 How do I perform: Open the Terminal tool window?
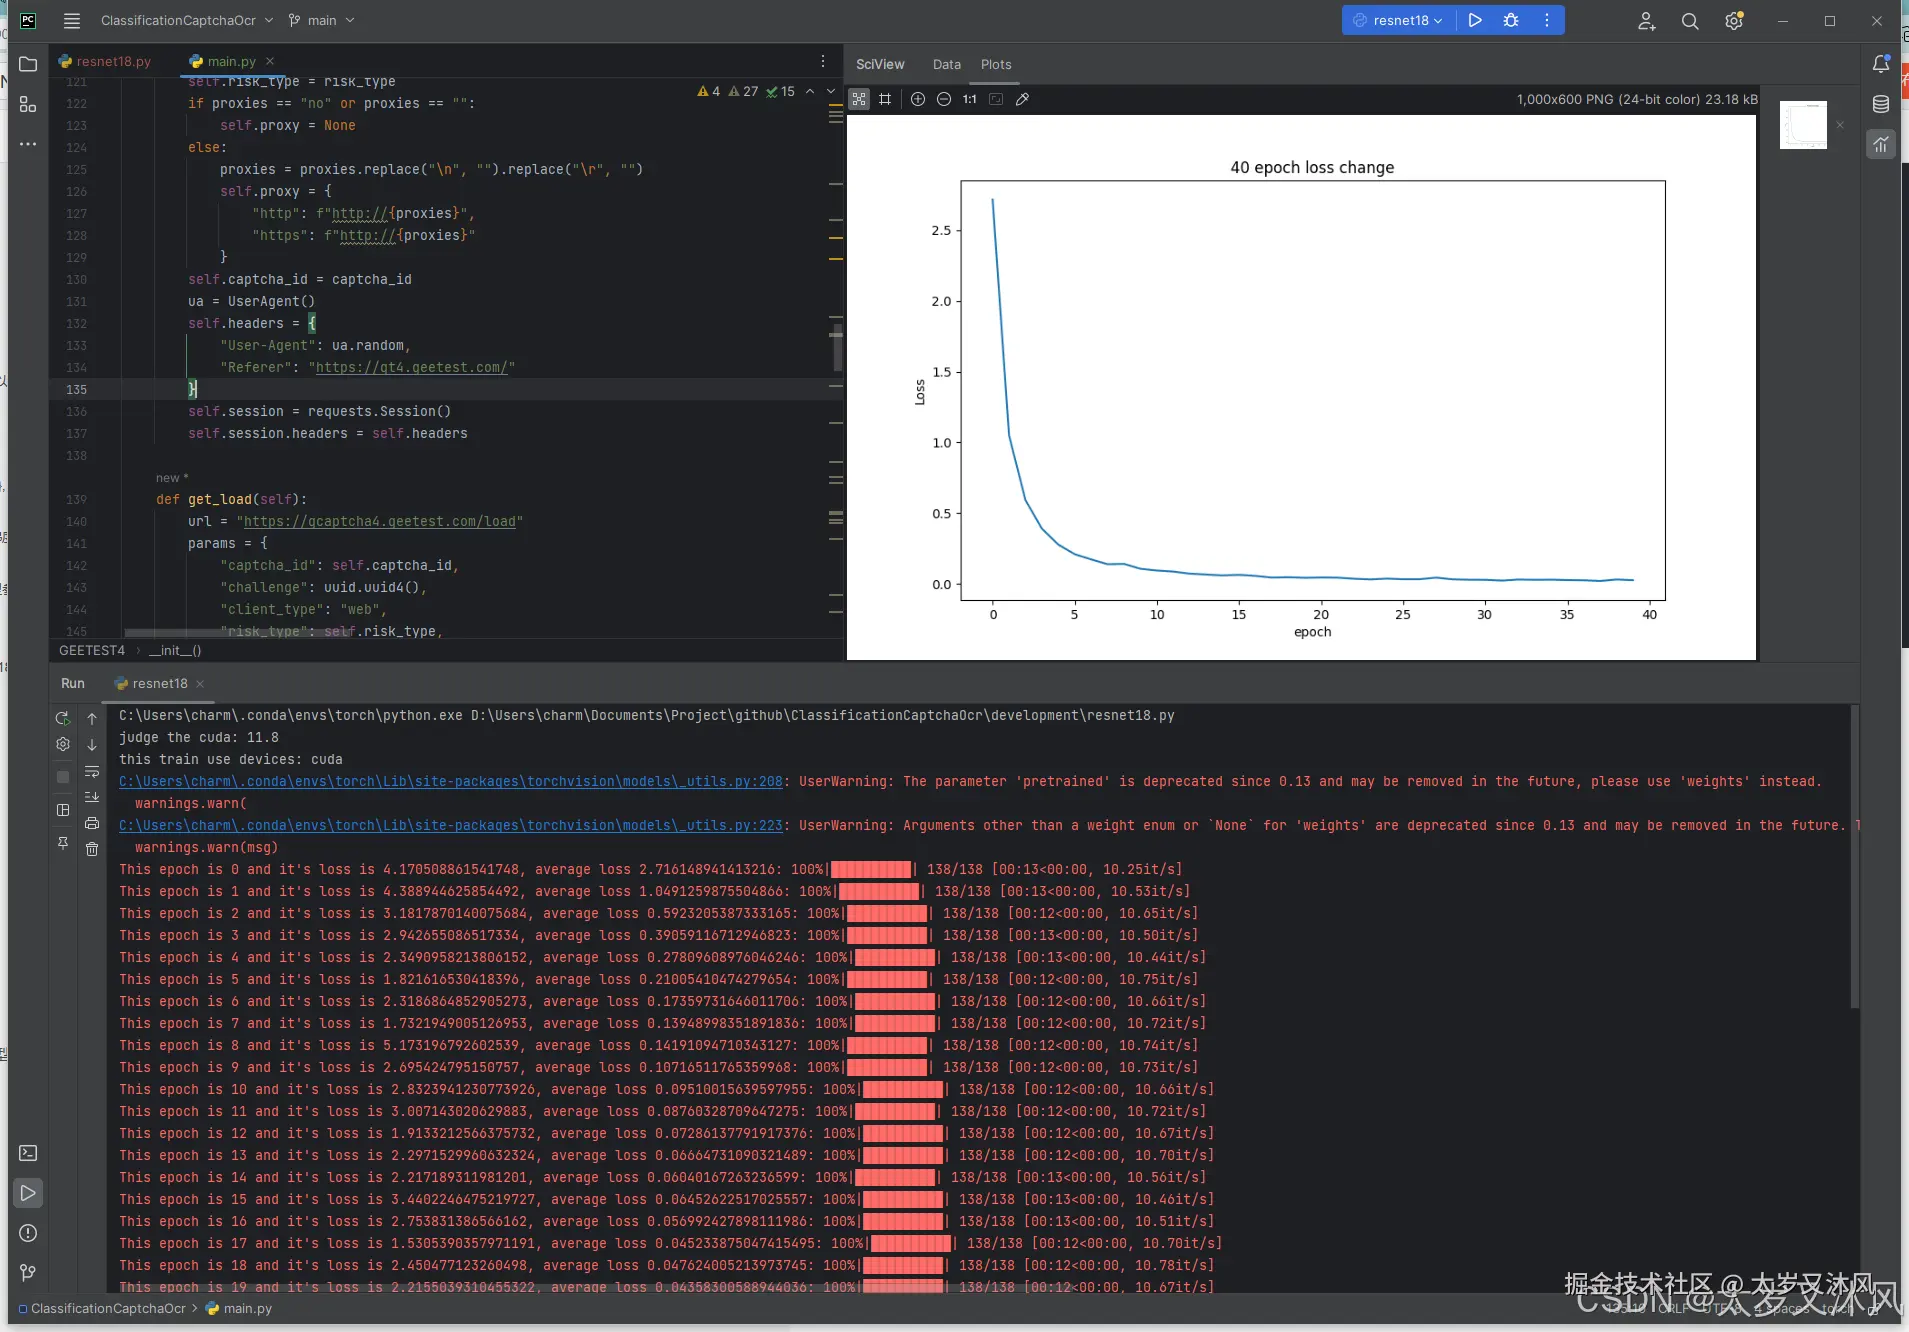pos(28,1153)
